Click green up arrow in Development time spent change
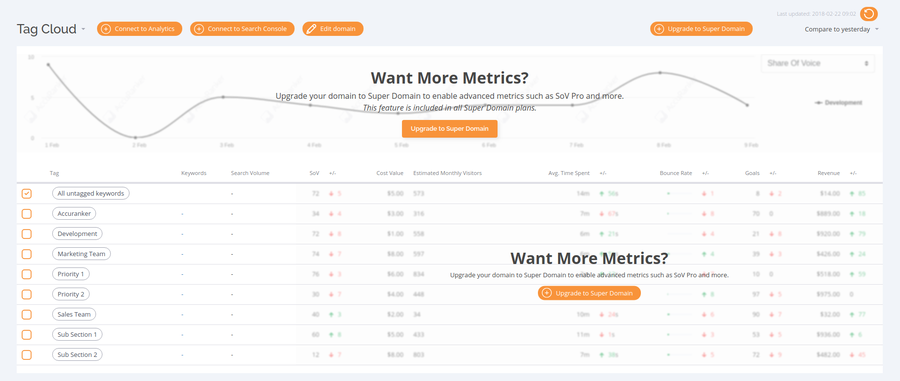 pyautogui.click(x=602, y=234)
